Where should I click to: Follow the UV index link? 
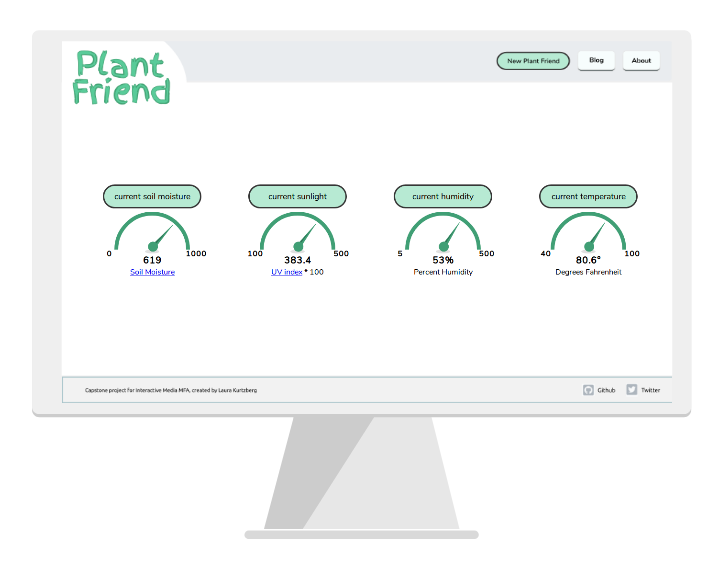[286, 272]
